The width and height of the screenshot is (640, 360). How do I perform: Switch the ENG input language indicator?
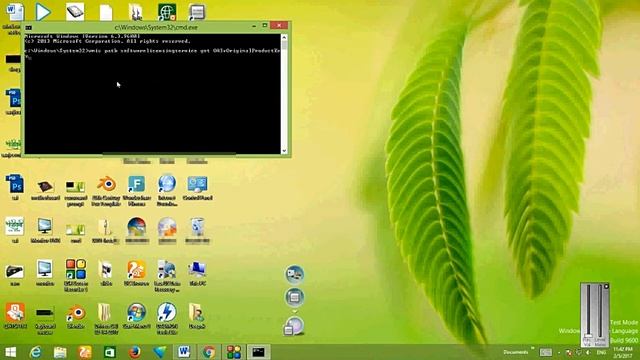tap(601, 352)
